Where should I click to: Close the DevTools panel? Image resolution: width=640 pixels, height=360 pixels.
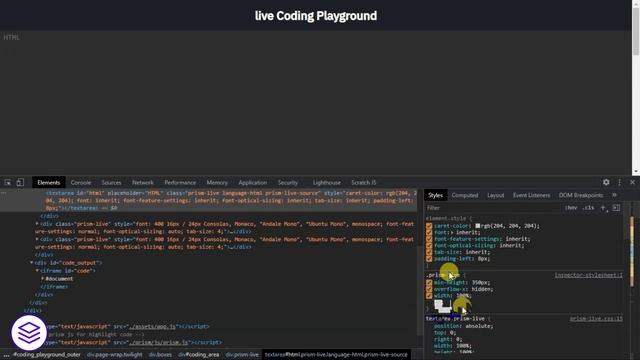632,182
